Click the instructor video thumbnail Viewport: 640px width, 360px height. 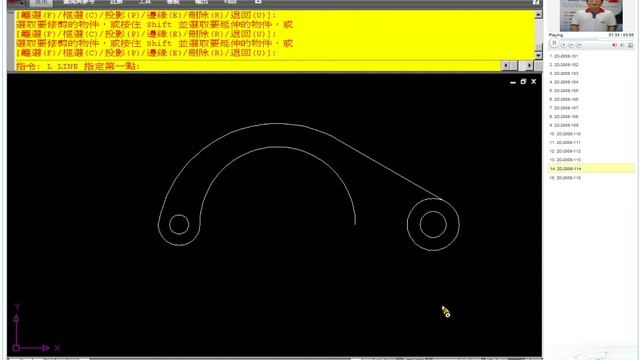[x=591, y=16]
